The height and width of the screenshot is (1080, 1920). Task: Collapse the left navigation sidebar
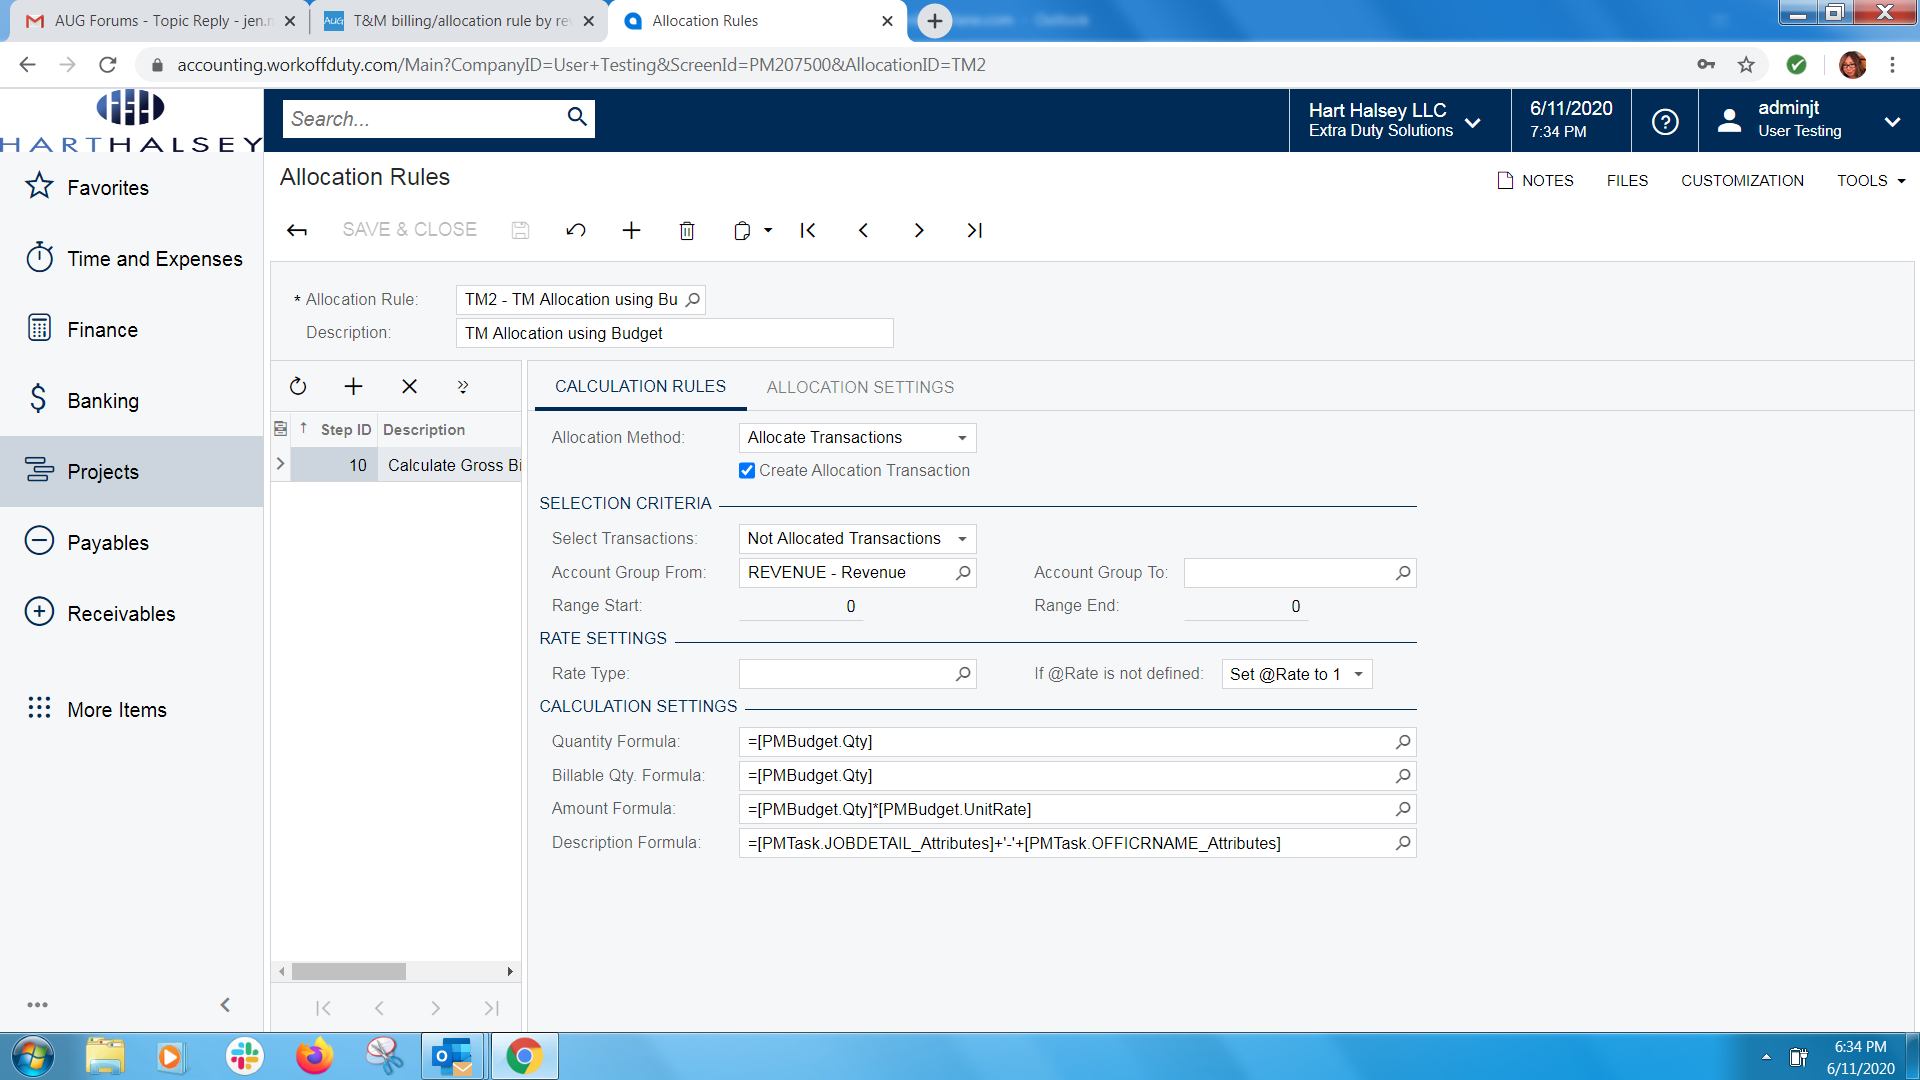[x=225, y=1005]
